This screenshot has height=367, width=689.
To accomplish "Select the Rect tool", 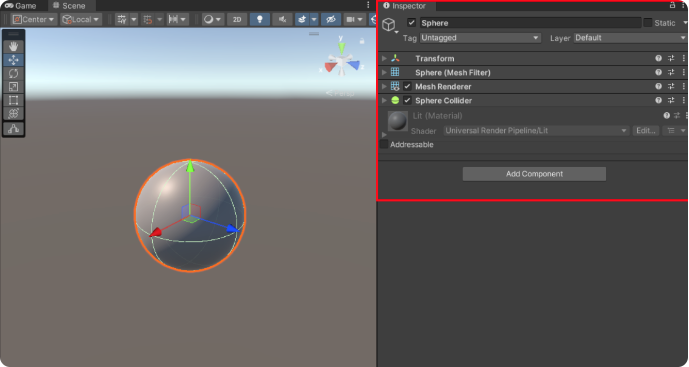I will tap(13, 100).
